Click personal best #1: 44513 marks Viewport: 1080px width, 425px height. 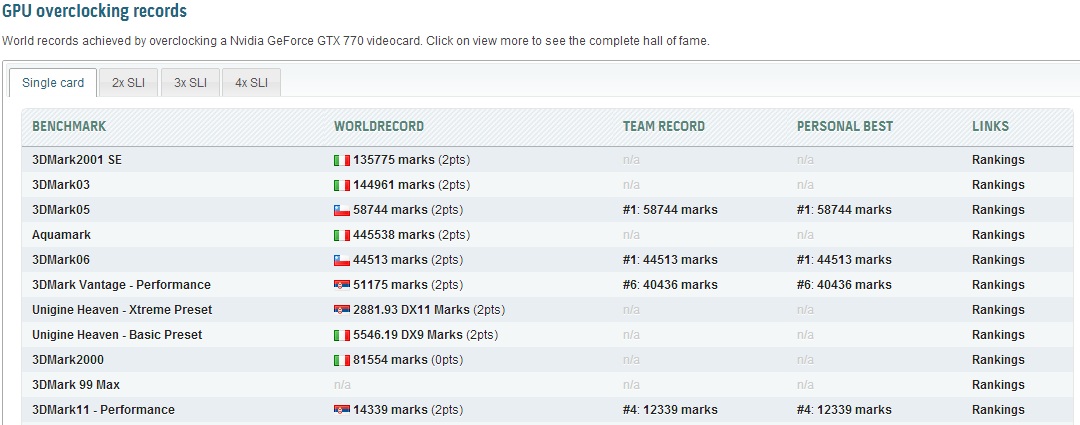click(844, 260)
